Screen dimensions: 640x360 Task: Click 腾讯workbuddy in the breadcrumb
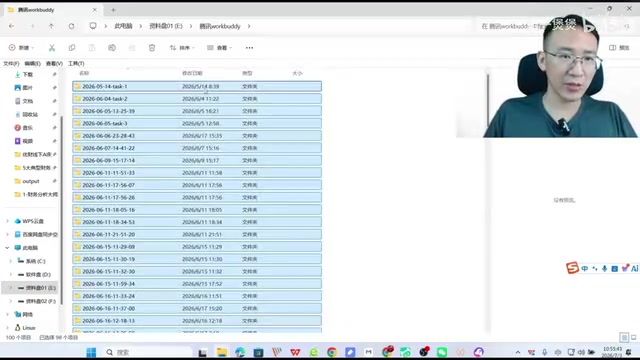(220, 26)
